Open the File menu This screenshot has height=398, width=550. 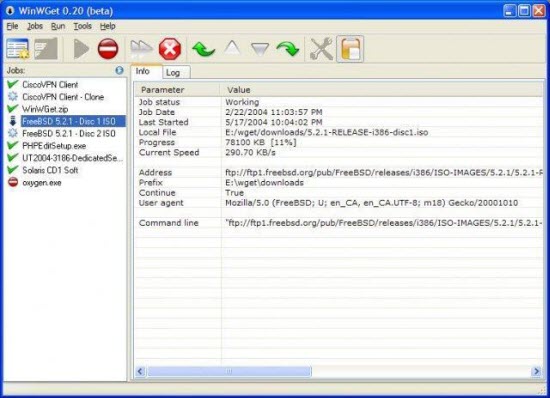click(x=12, y=26)
